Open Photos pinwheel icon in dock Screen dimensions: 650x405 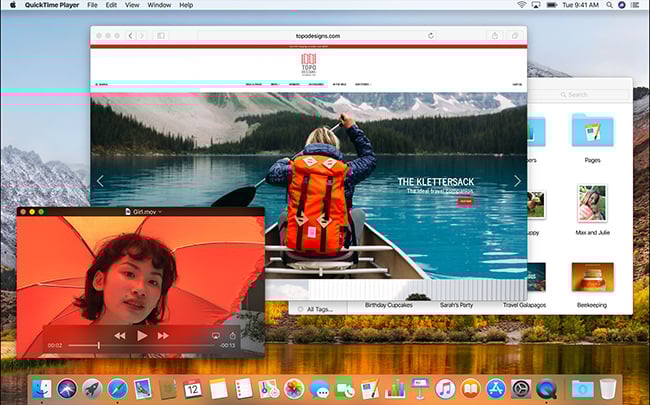coord(294,389)
